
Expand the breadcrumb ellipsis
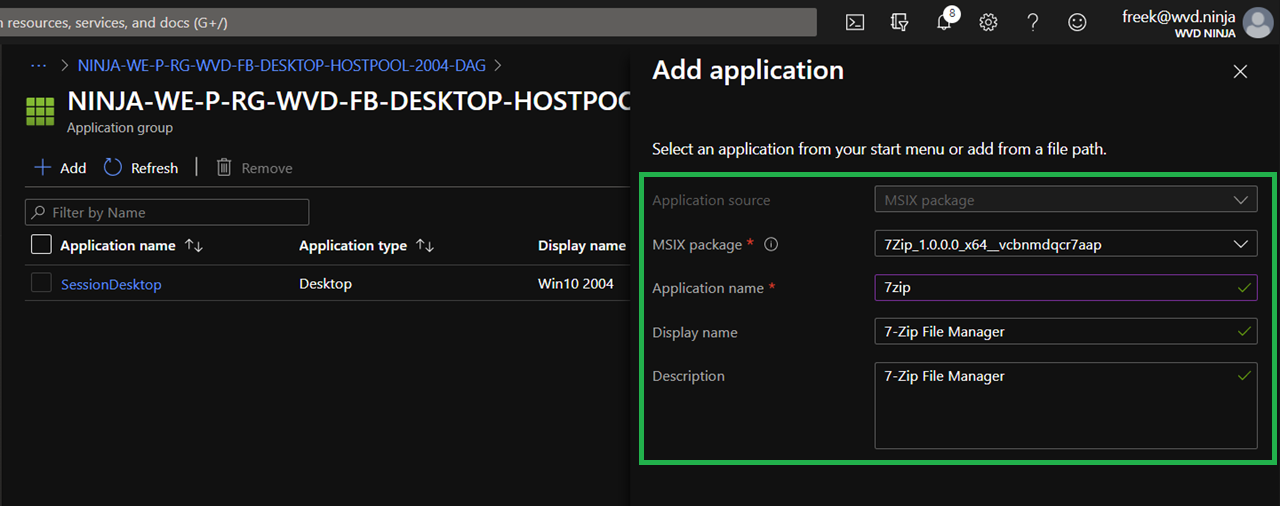tap(39, 65)
